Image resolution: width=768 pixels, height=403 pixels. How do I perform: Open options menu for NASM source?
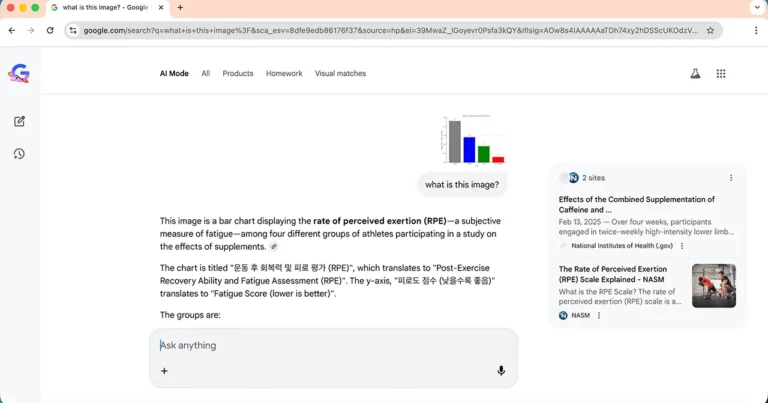point(599,315)
